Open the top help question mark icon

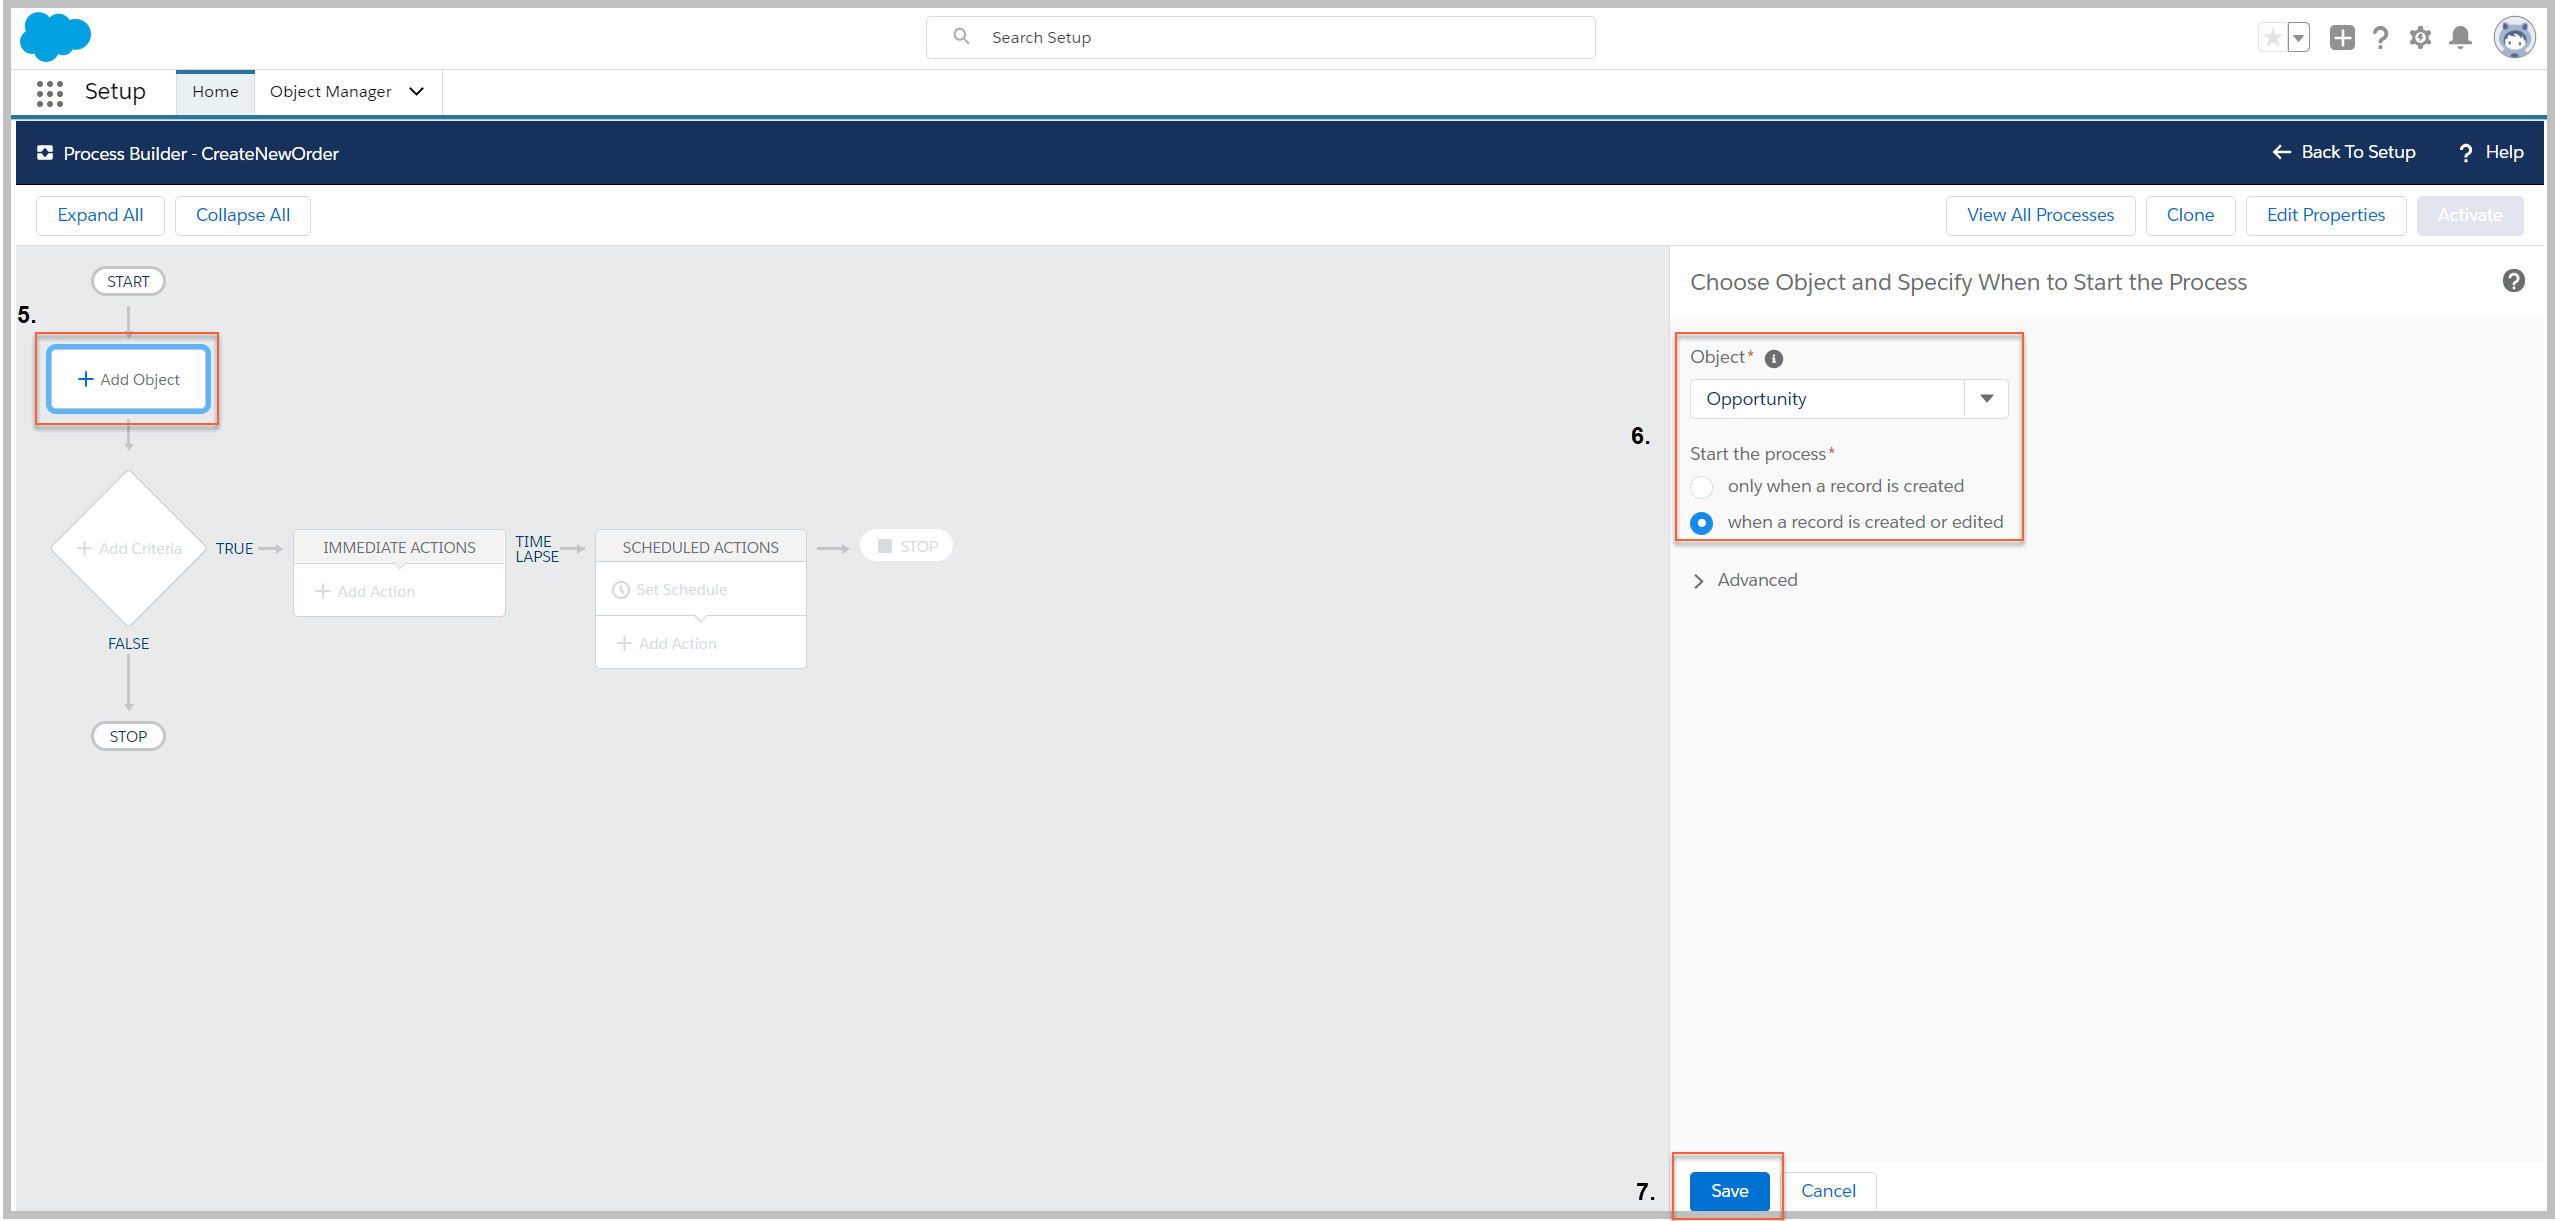tap(2381, 38)
